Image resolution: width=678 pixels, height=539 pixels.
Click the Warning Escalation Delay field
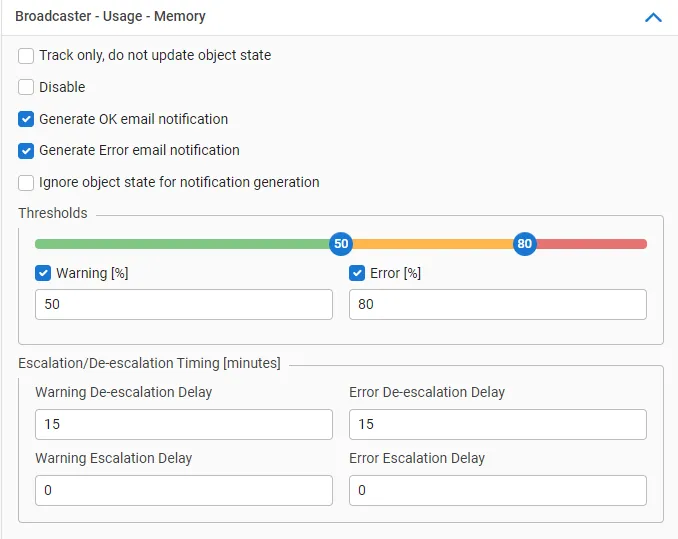click(x=183, y=490)
